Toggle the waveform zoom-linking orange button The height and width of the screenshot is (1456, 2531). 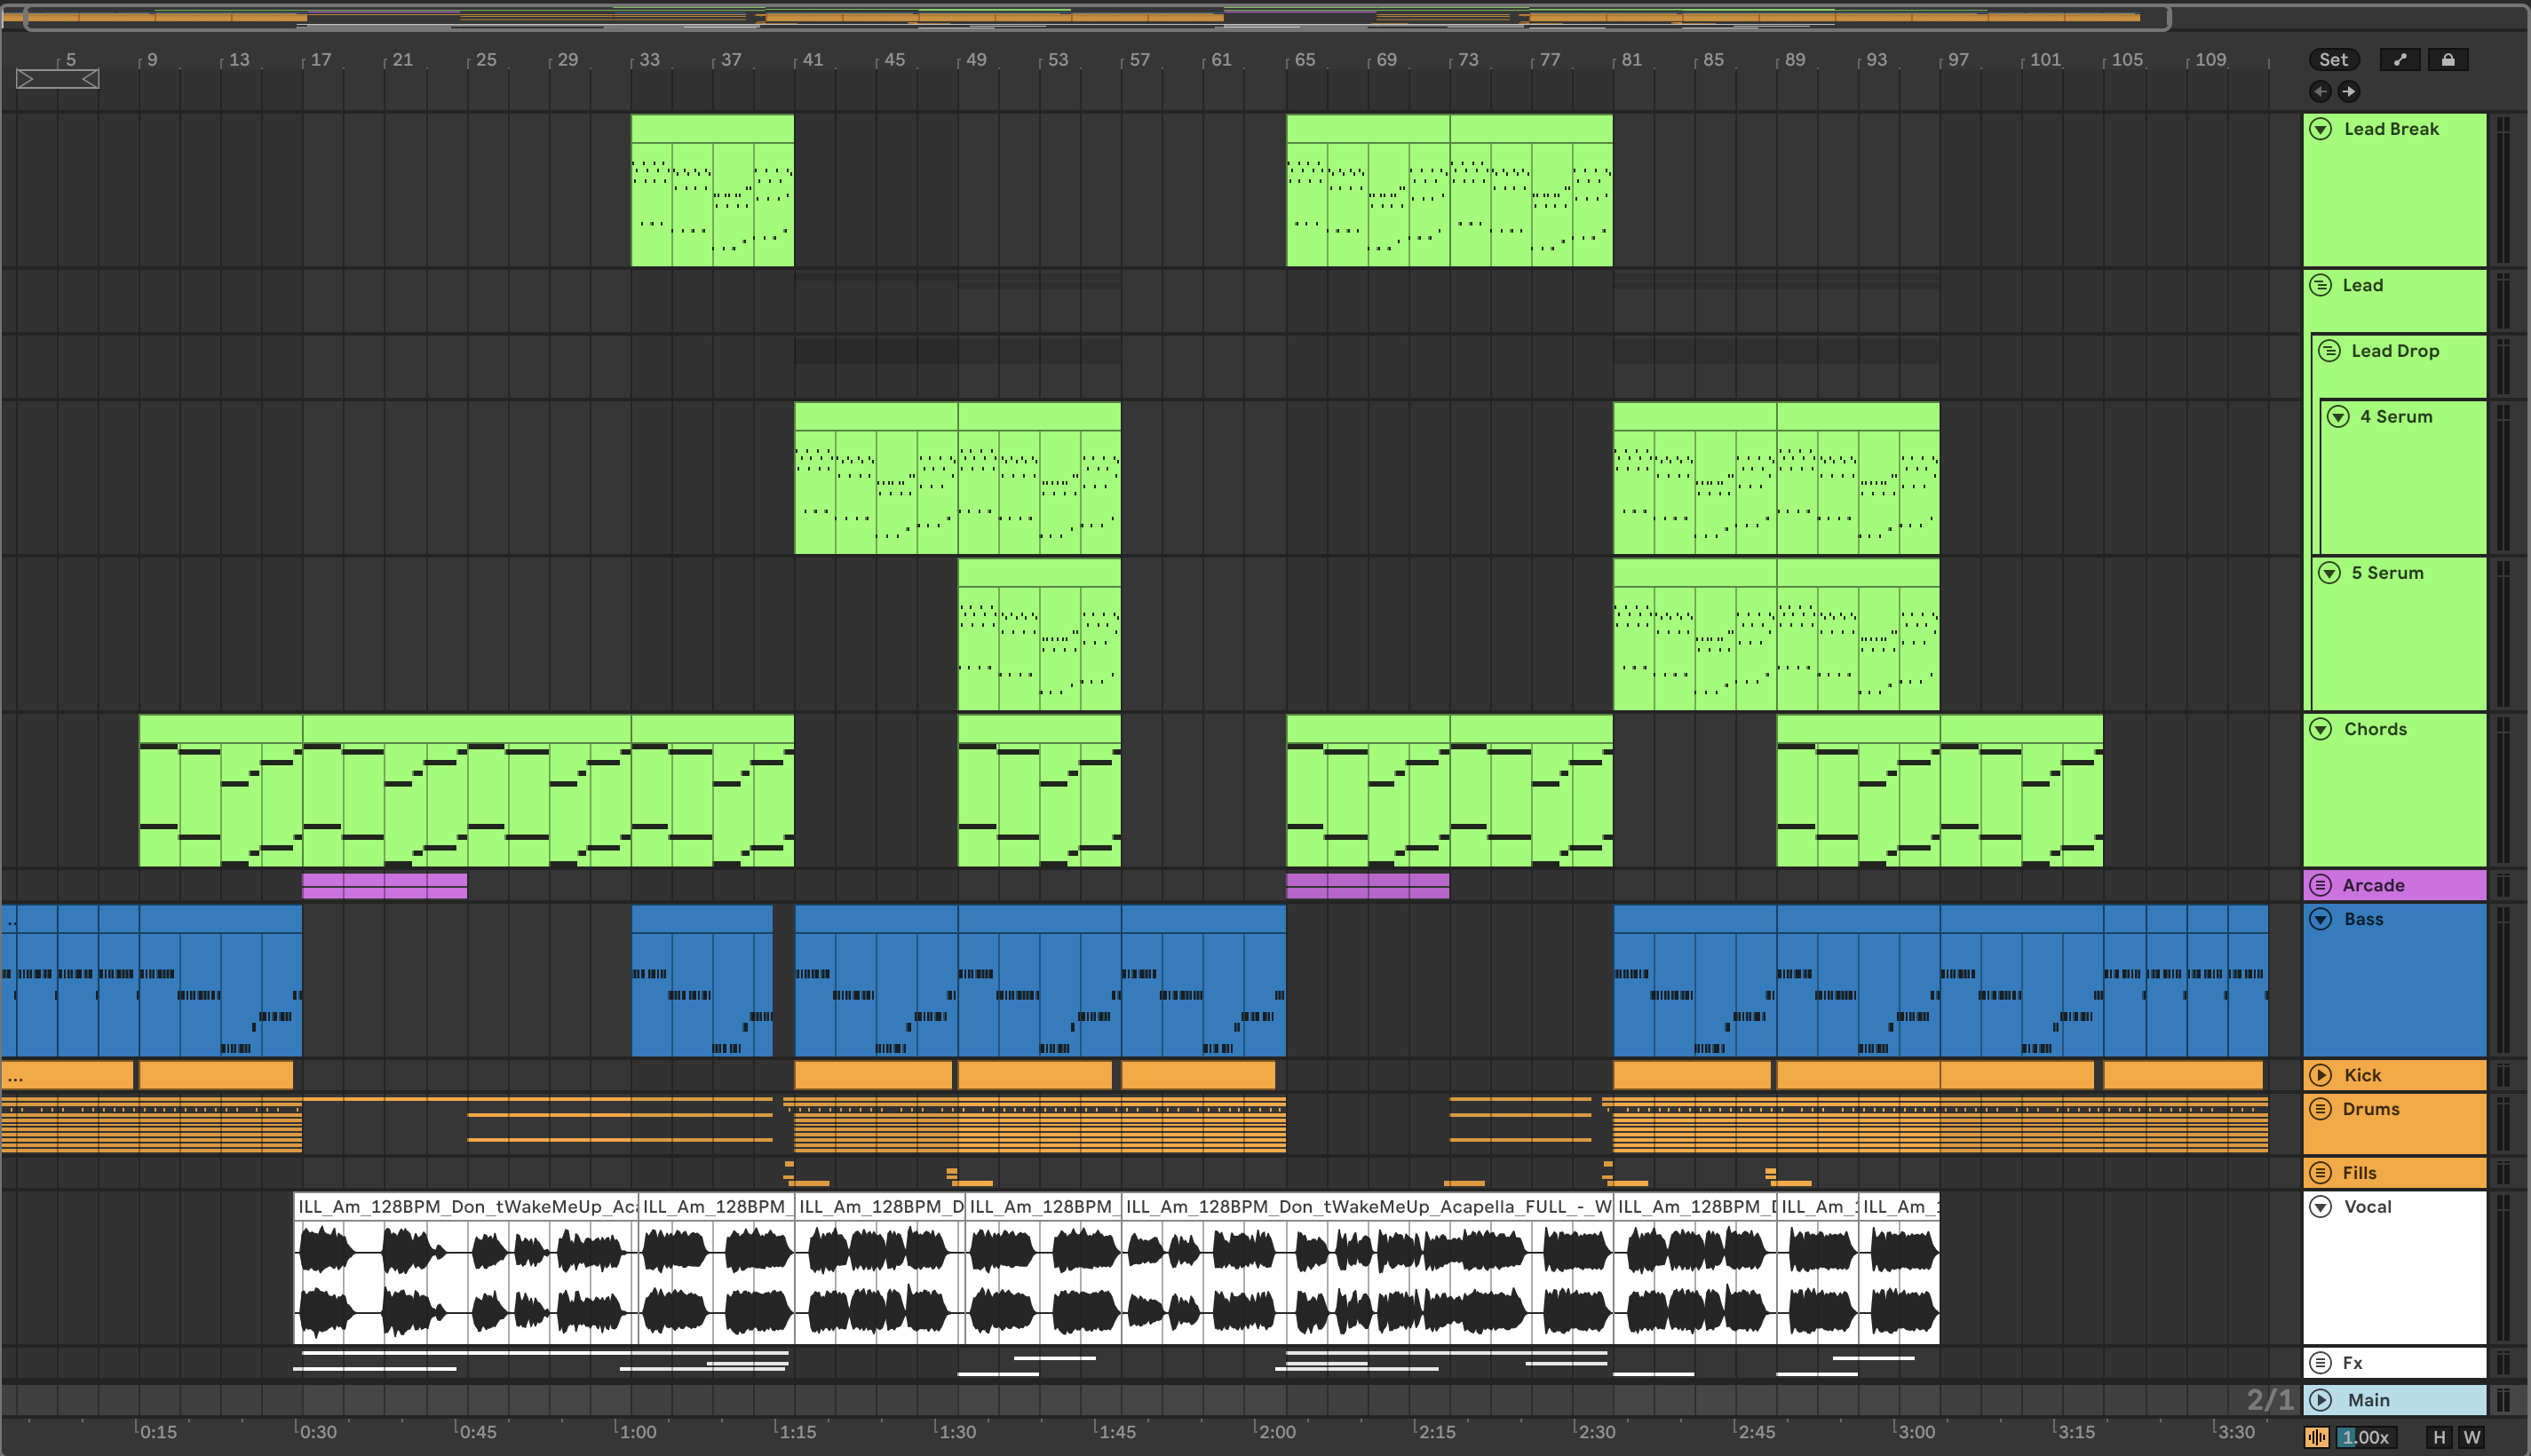(2316, 1437)
